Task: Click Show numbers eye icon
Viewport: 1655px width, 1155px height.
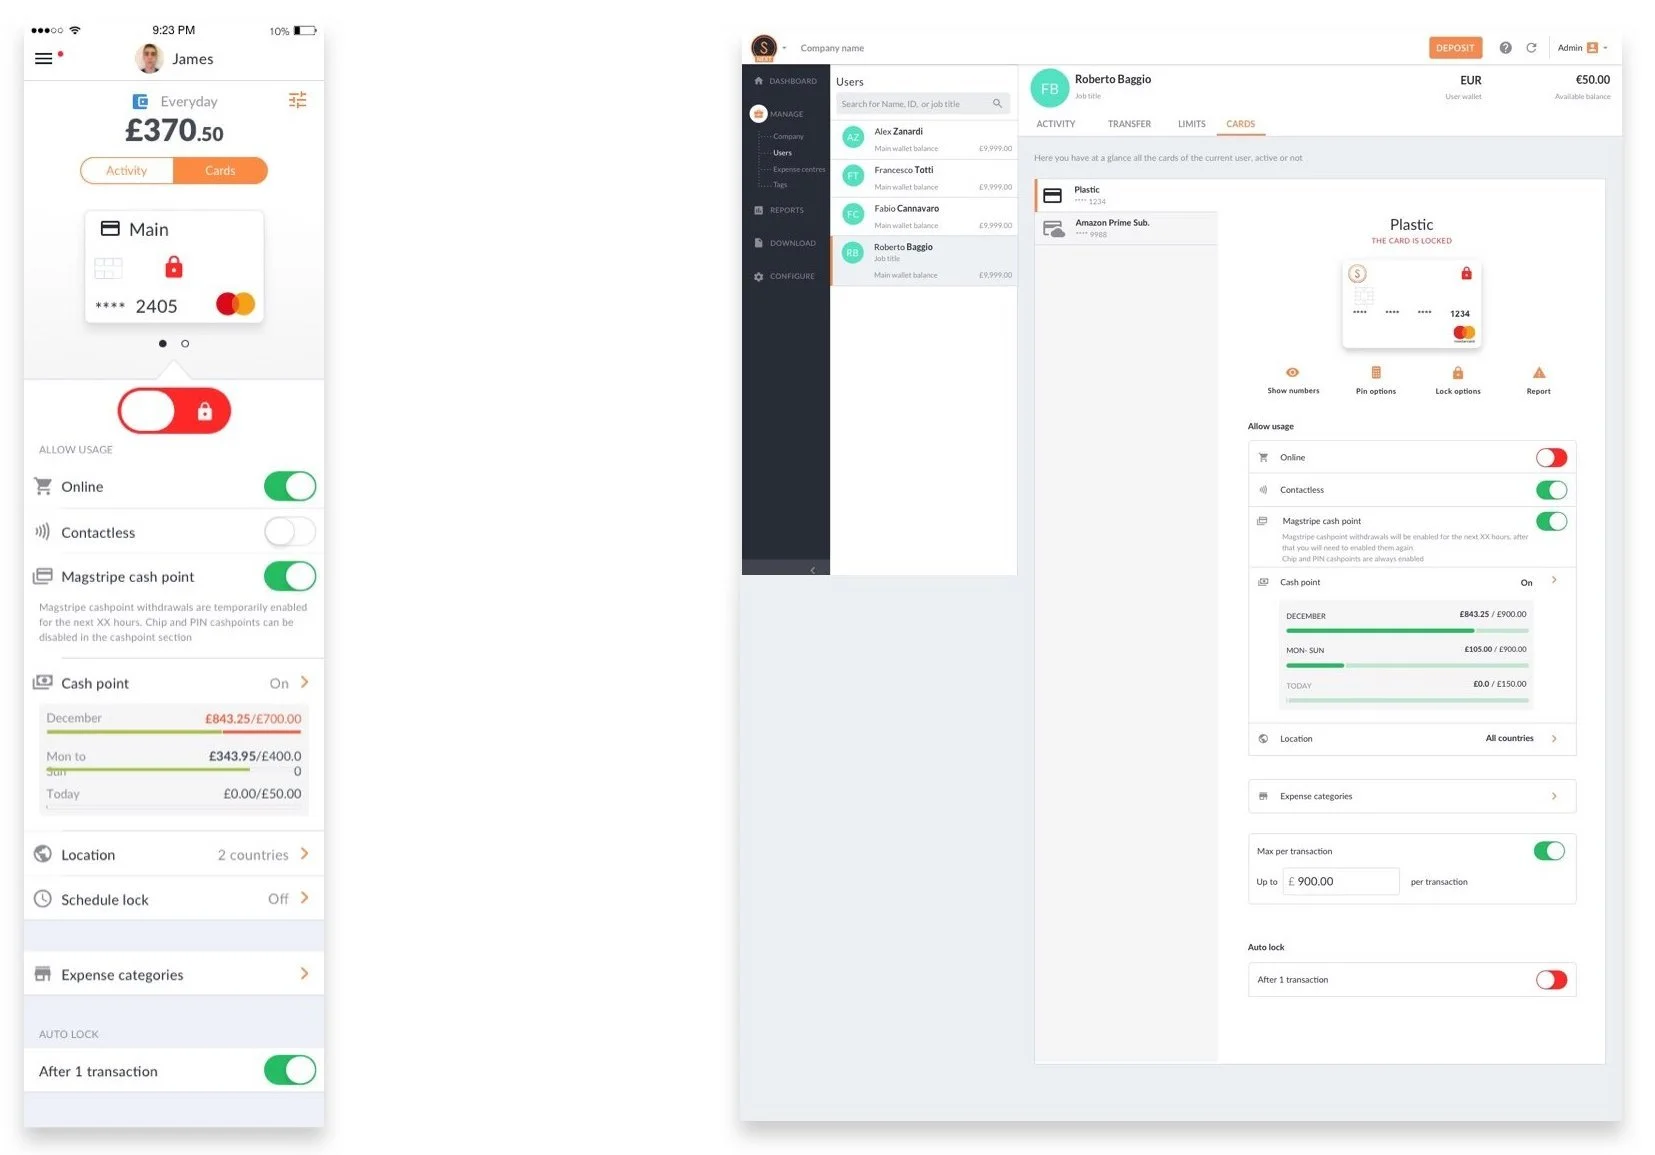Action: click(1292, 372)
